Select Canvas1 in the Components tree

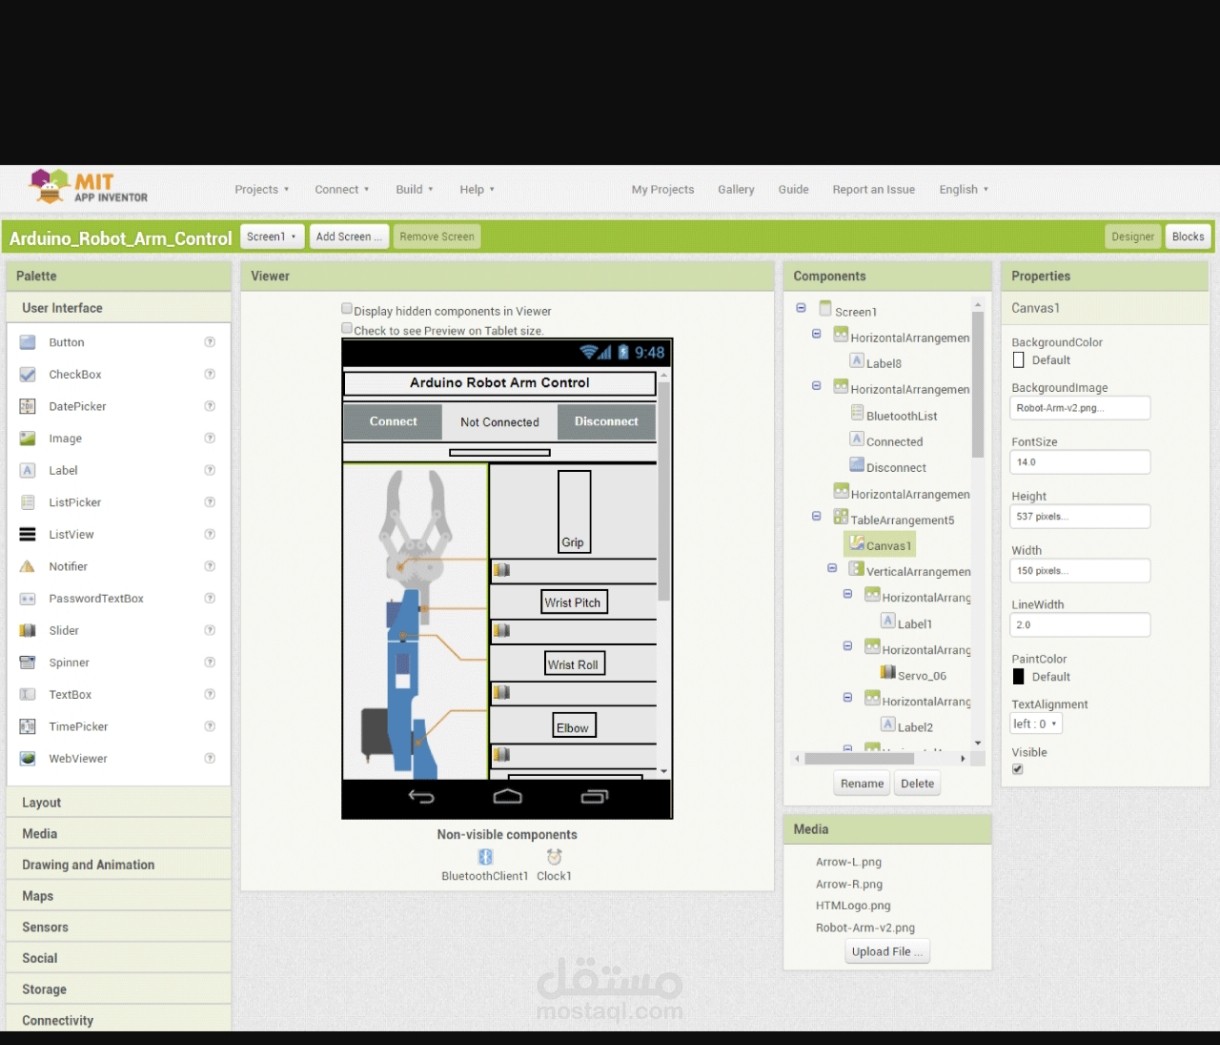tap(880, 545)
